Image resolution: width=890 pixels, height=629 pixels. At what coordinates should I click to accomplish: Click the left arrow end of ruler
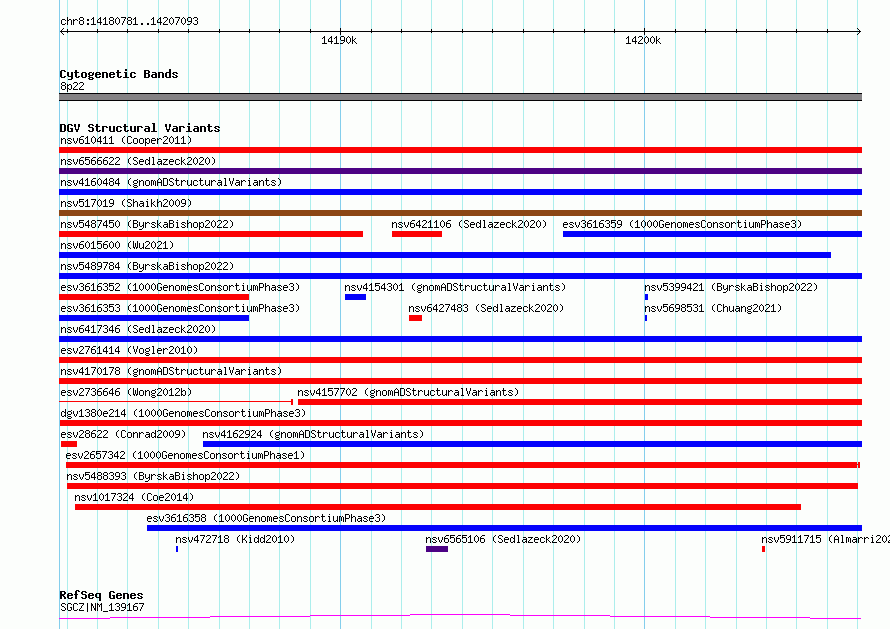click(63, 32)
